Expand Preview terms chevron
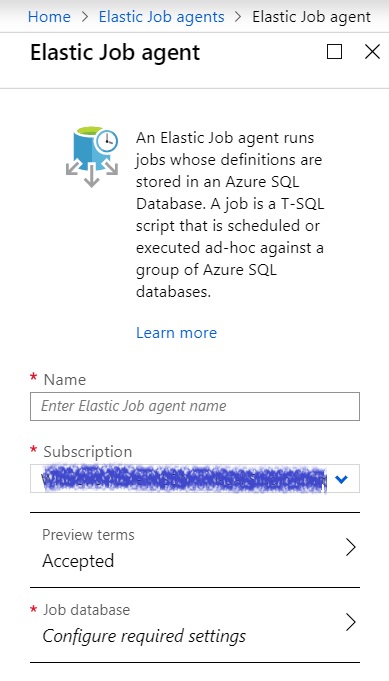 pos(351,547)
